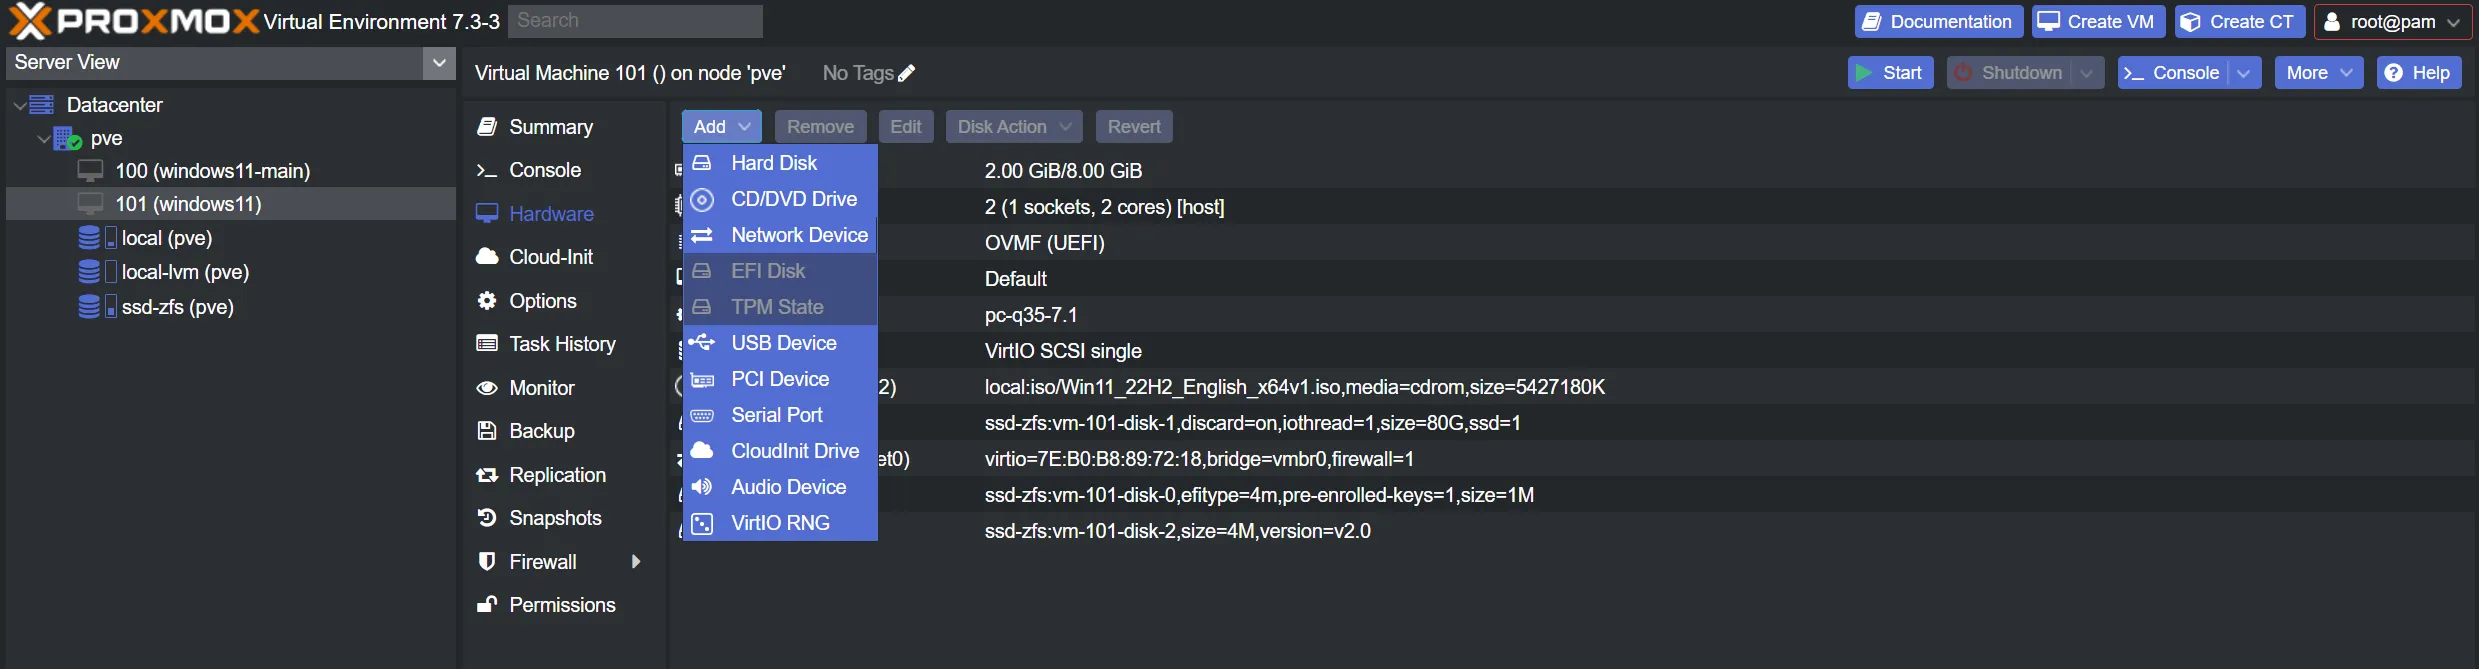The image size is (2479, 669).
Task: Open the root@pam user menu
Action: [2395, 22]
